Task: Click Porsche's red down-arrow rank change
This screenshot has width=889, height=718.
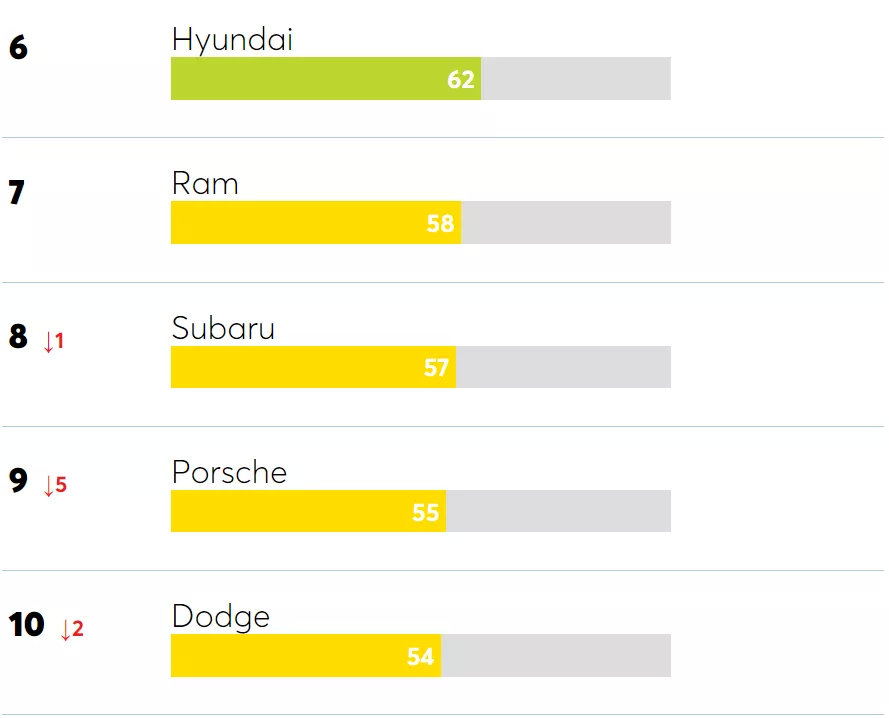Action: tap(55, 486)
